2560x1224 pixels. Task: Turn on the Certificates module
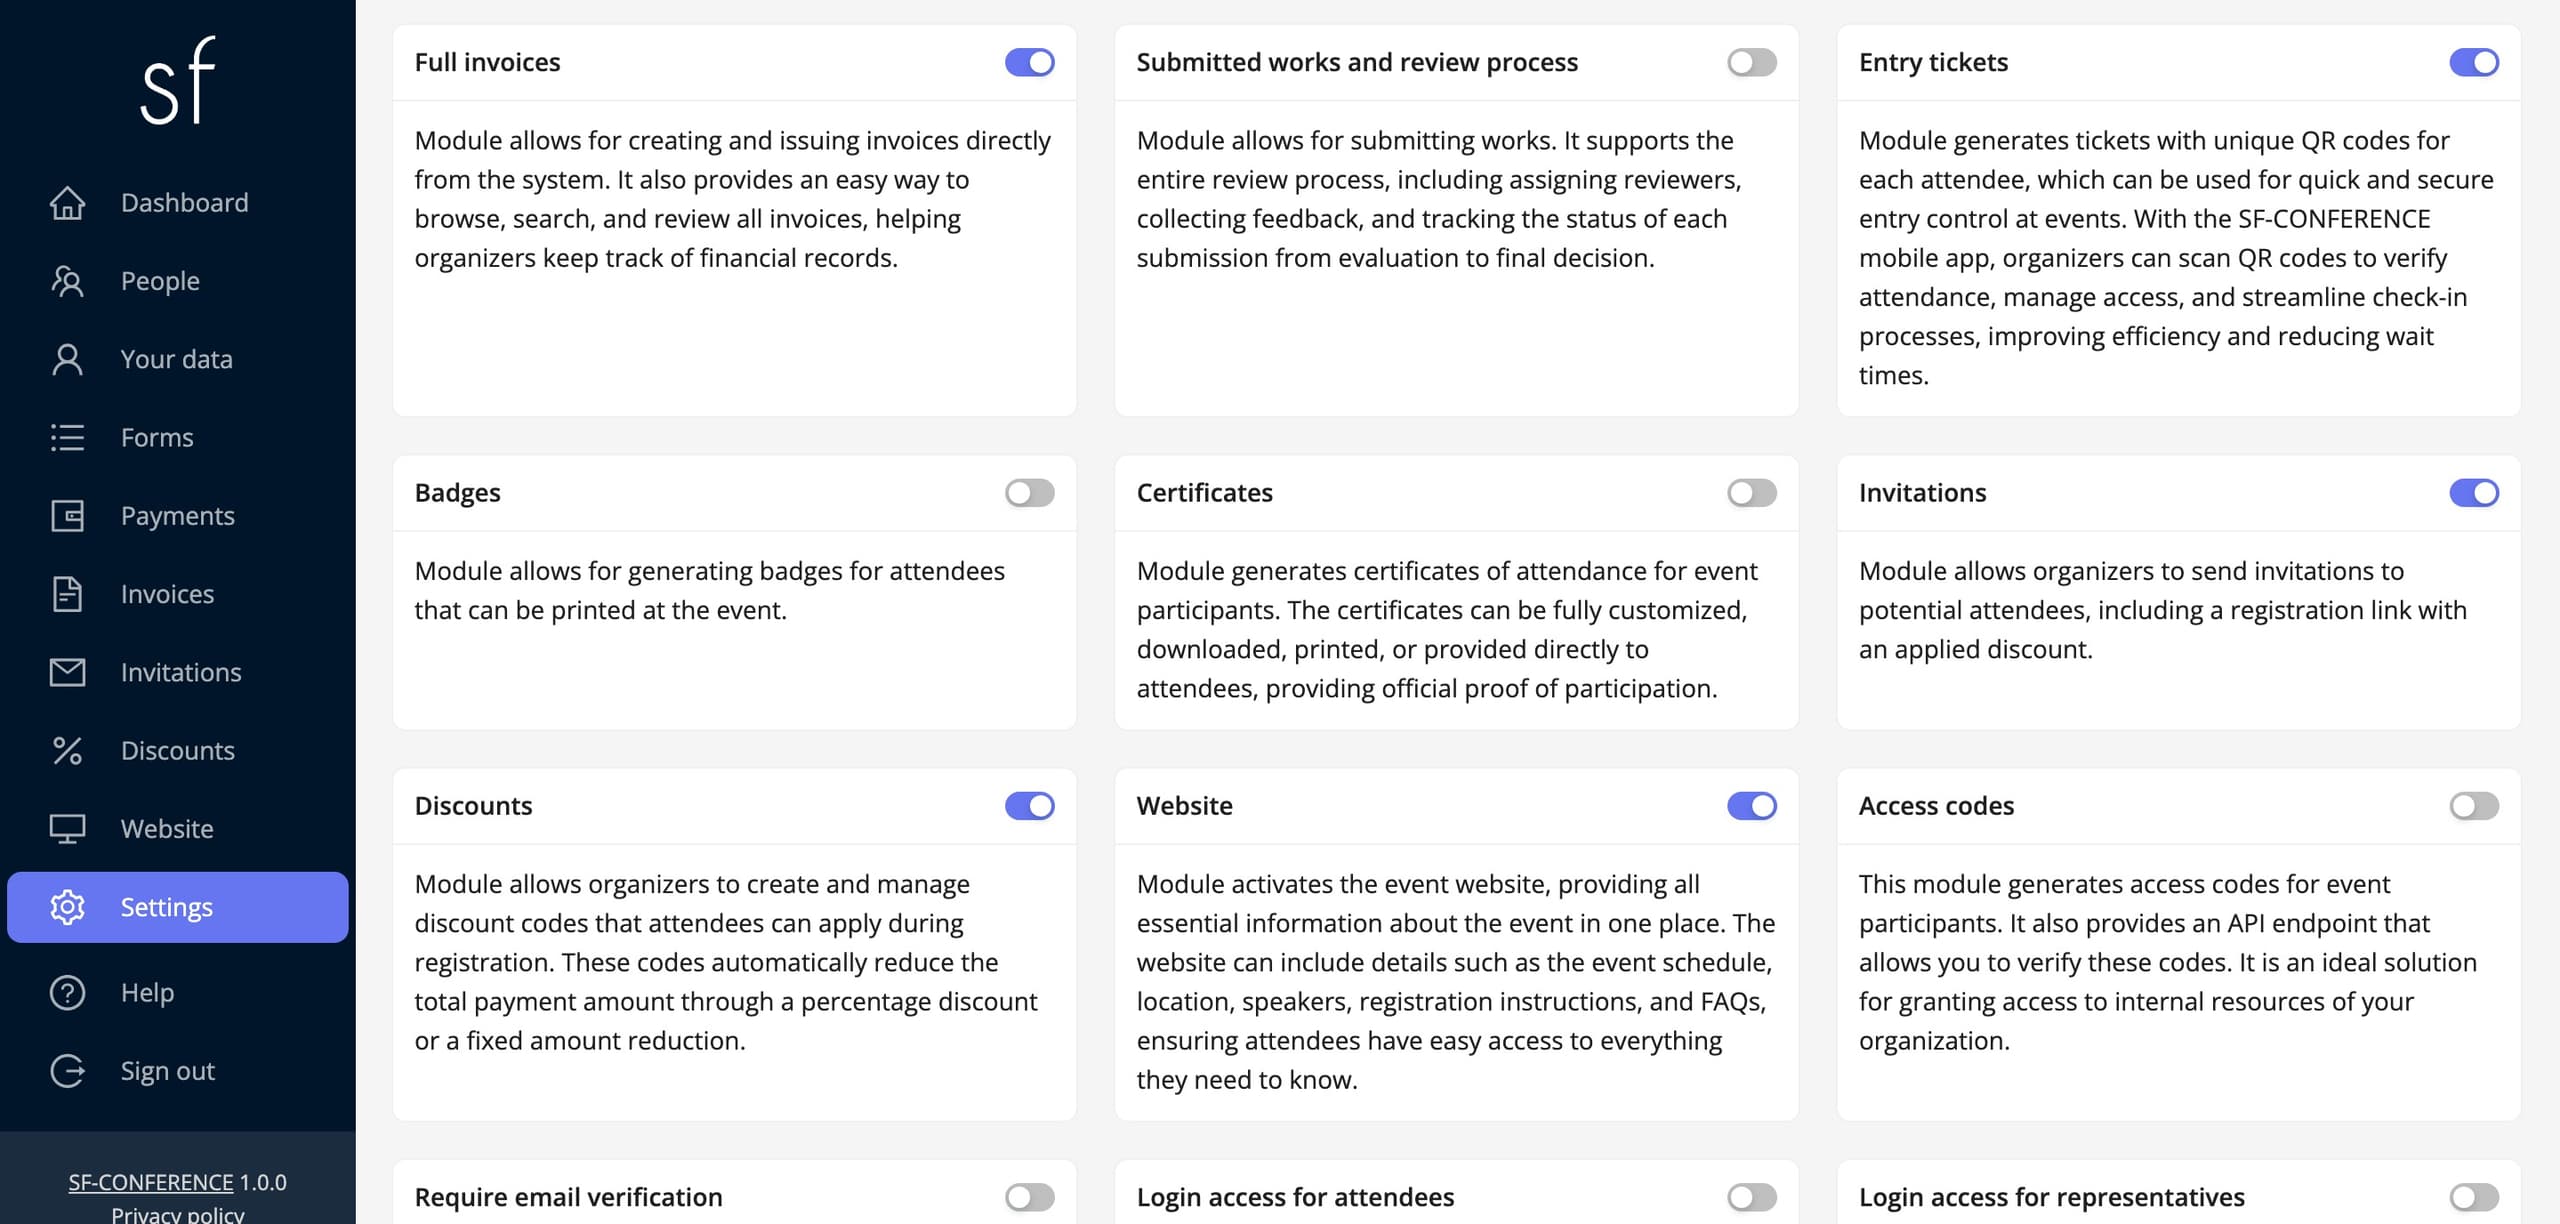(1752, 493)
